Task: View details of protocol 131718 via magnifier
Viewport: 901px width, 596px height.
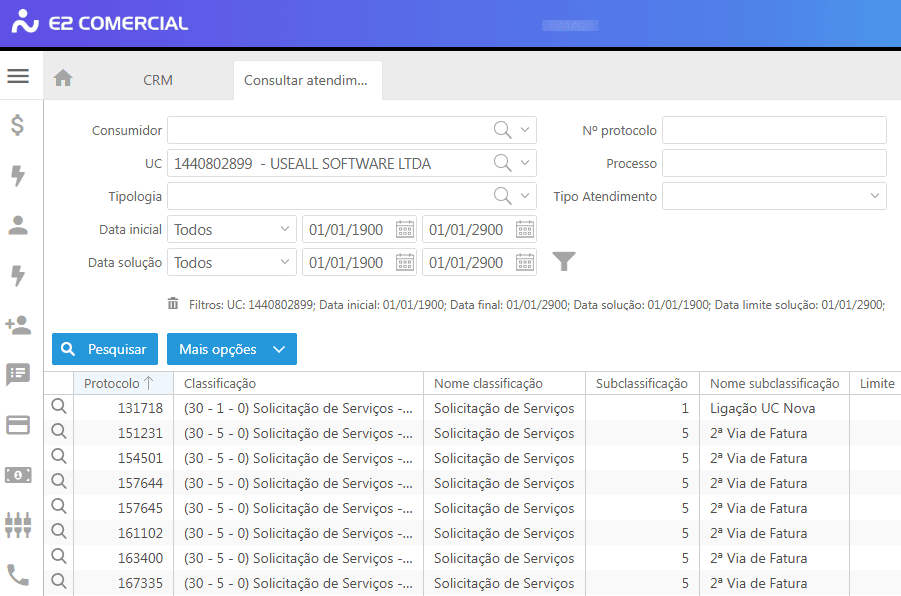Action: [x=59, y=407]
